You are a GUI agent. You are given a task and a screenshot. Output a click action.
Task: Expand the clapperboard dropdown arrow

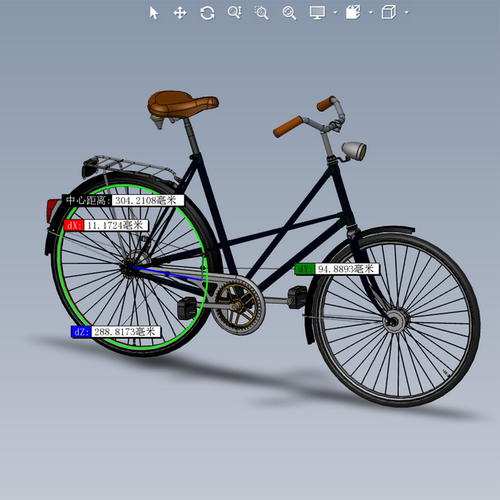click(x=371, y=13)
